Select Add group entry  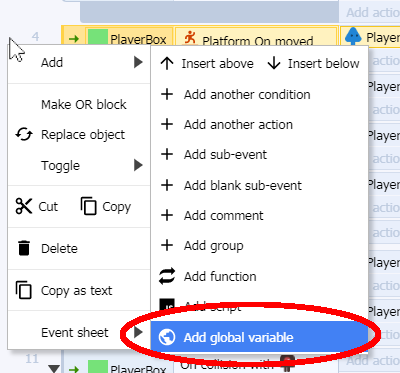click(x=214, y=246)
